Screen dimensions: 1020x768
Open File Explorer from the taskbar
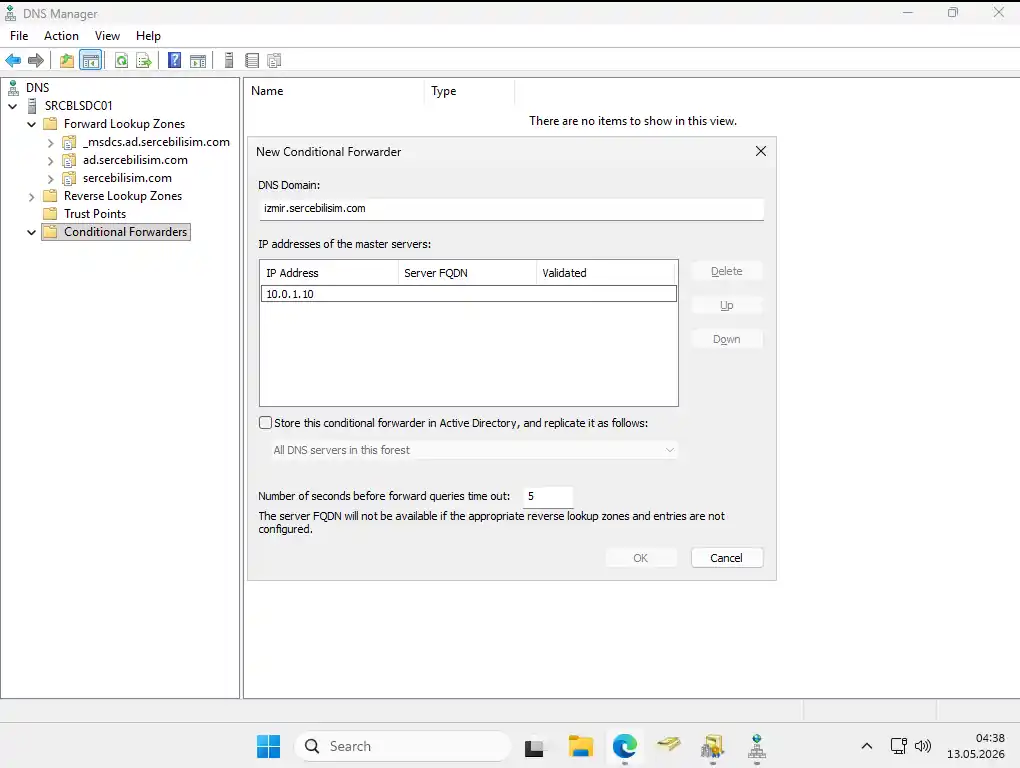(580, 746)
